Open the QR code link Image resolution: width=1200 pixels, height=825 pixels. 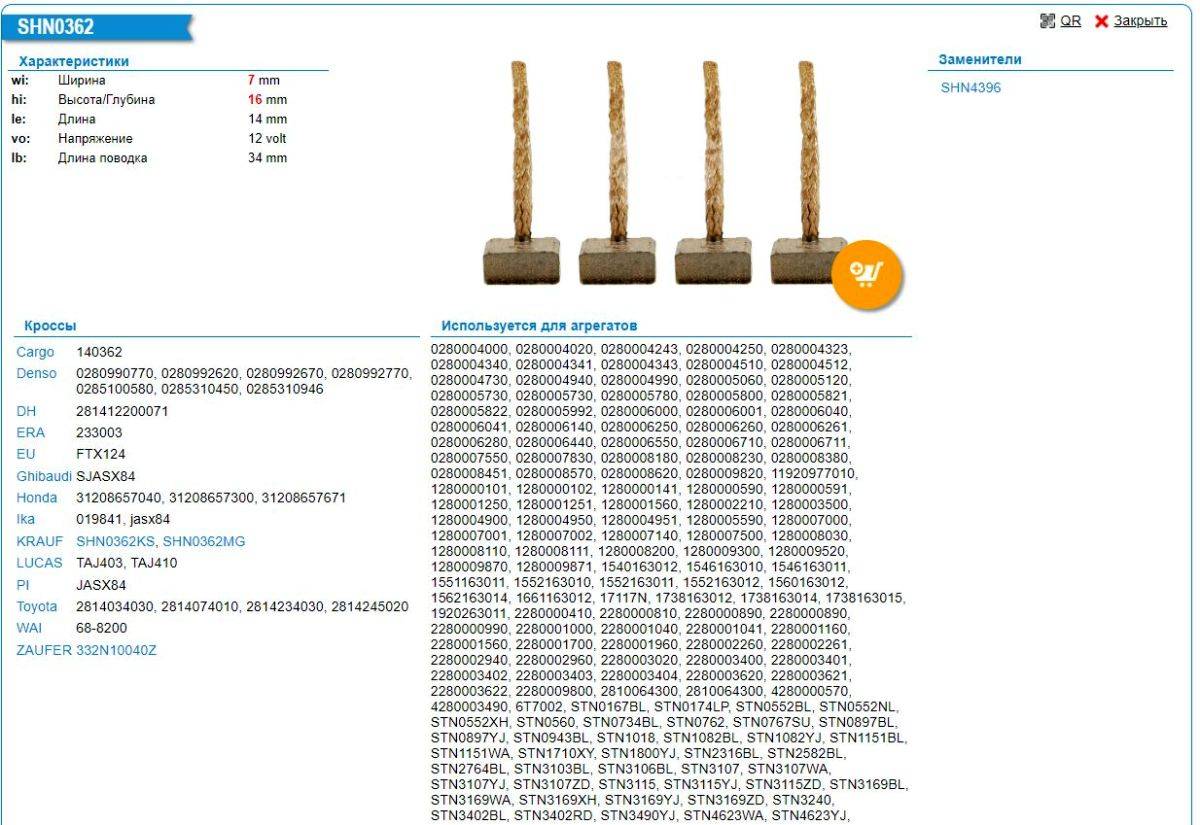[1070, 21]
